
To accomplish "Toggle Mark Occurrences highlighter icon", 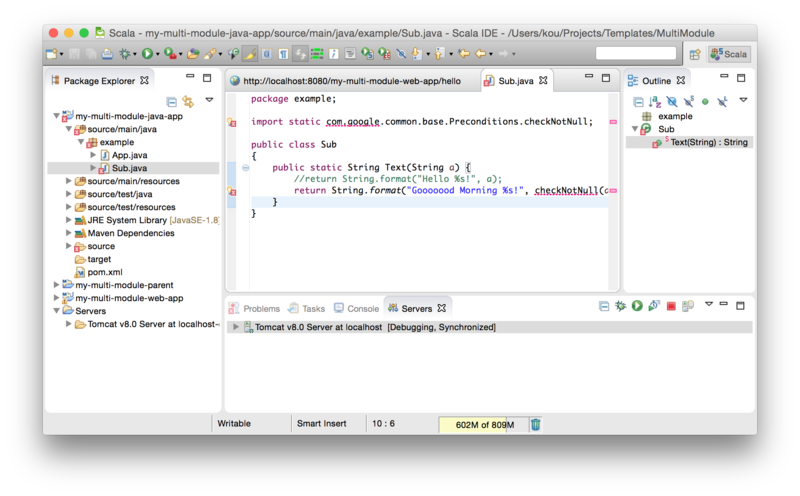I will pos(249,54).
